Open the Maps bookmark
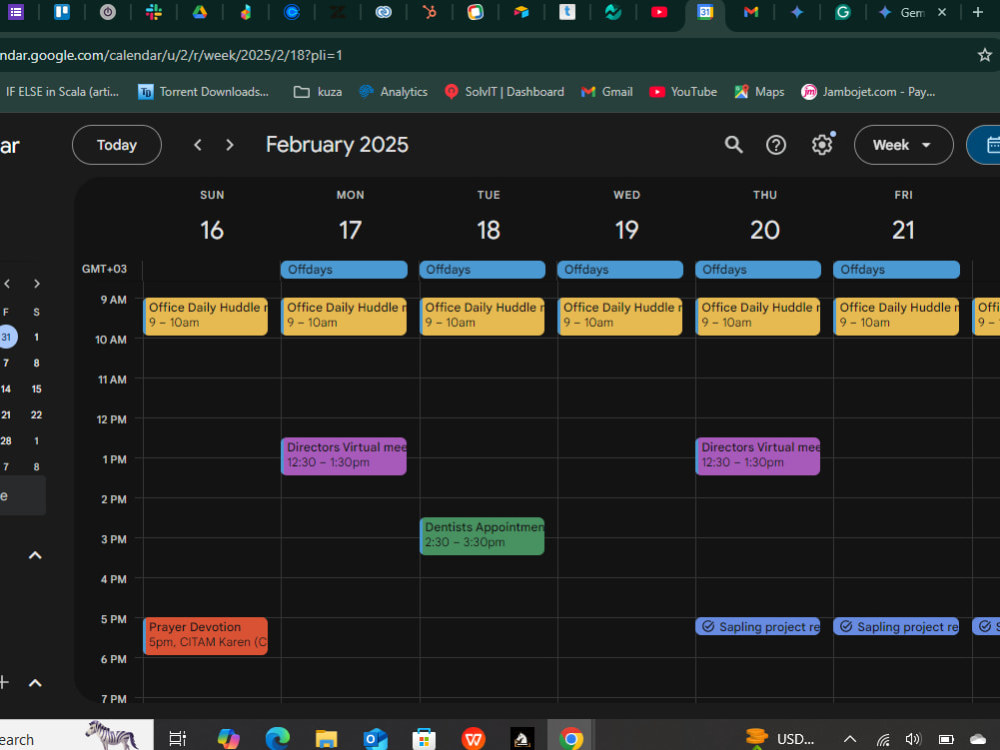Viewport: 1000px width, 750px height. click(759, 92)
